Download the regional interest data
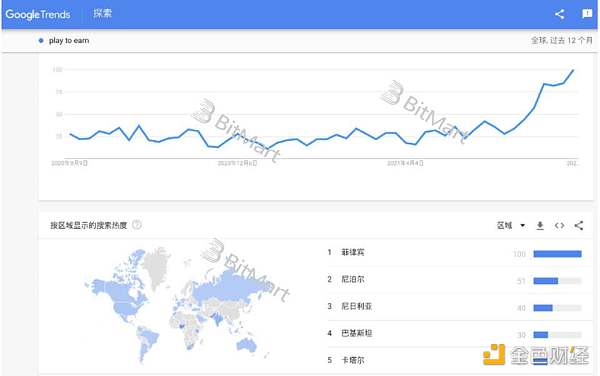 pos(540,226)
